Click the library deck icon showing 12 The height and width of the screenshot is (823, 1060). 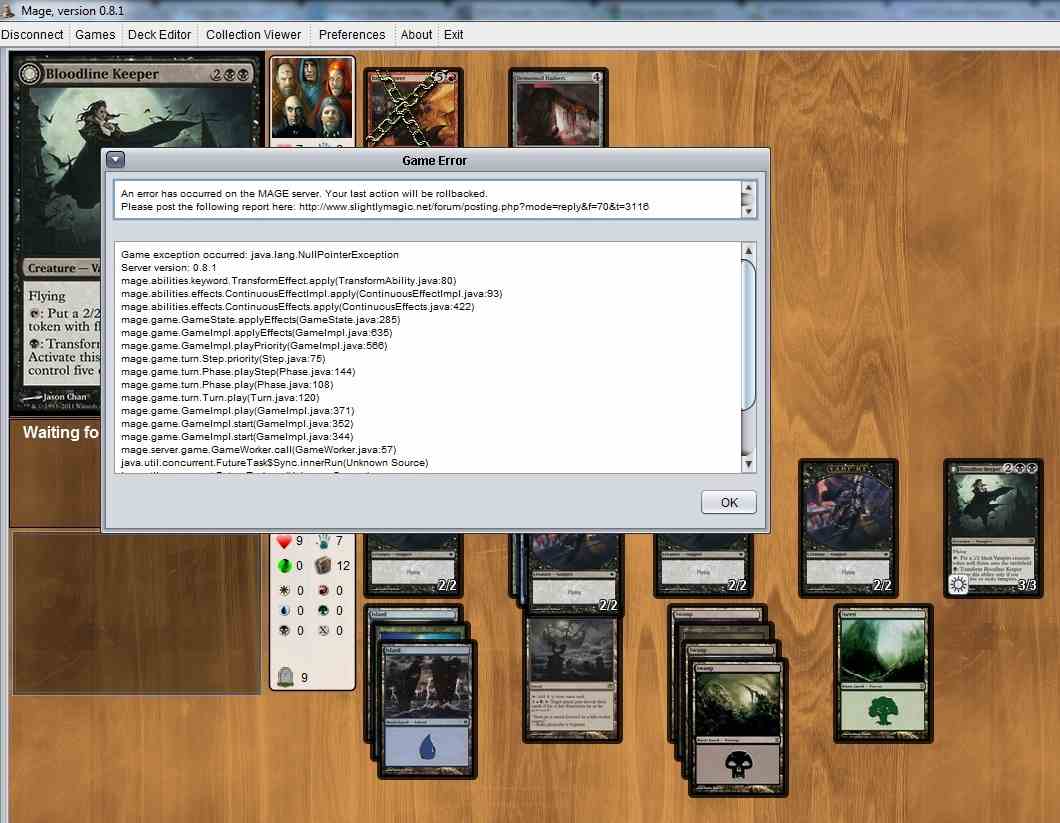pos(323,565)
